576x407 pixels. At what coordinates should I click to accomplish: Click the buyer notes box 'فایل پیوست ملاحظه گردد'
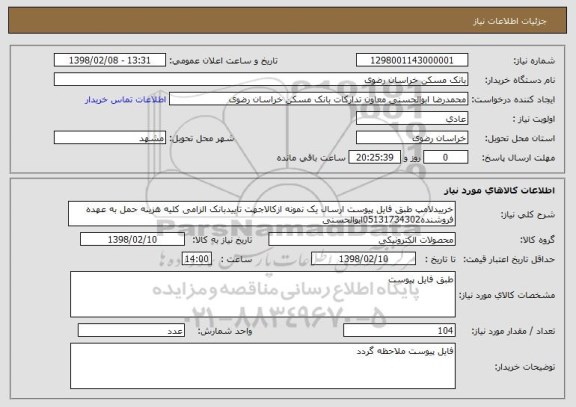263,366
